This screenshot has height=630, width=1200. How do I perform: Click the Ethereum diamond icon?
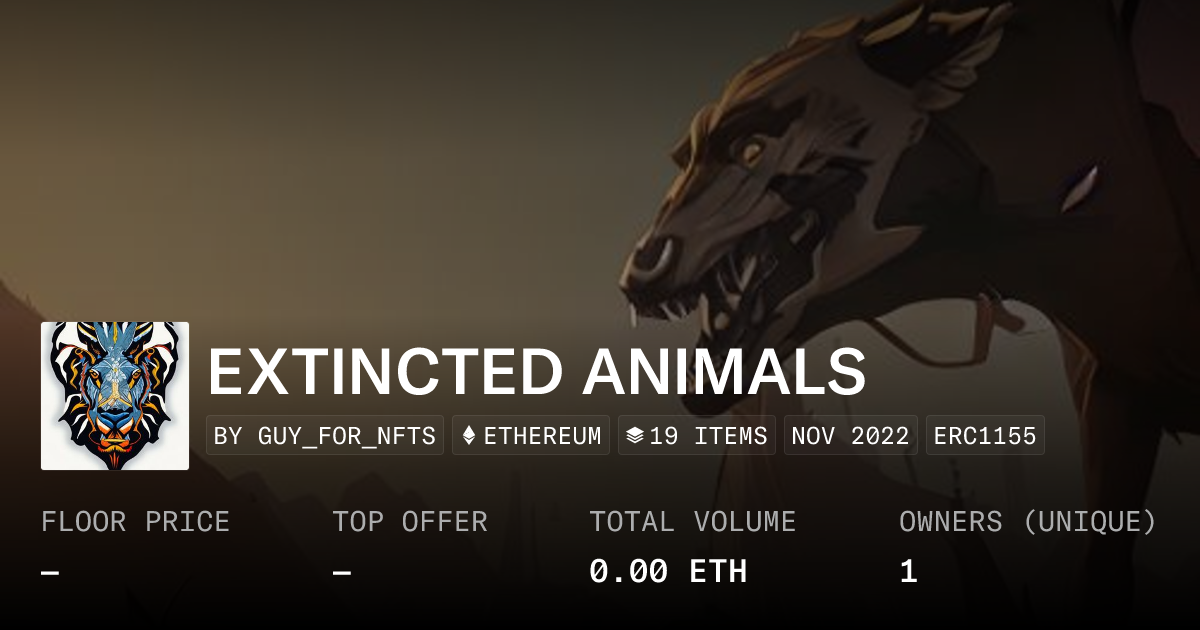(469, 436)
